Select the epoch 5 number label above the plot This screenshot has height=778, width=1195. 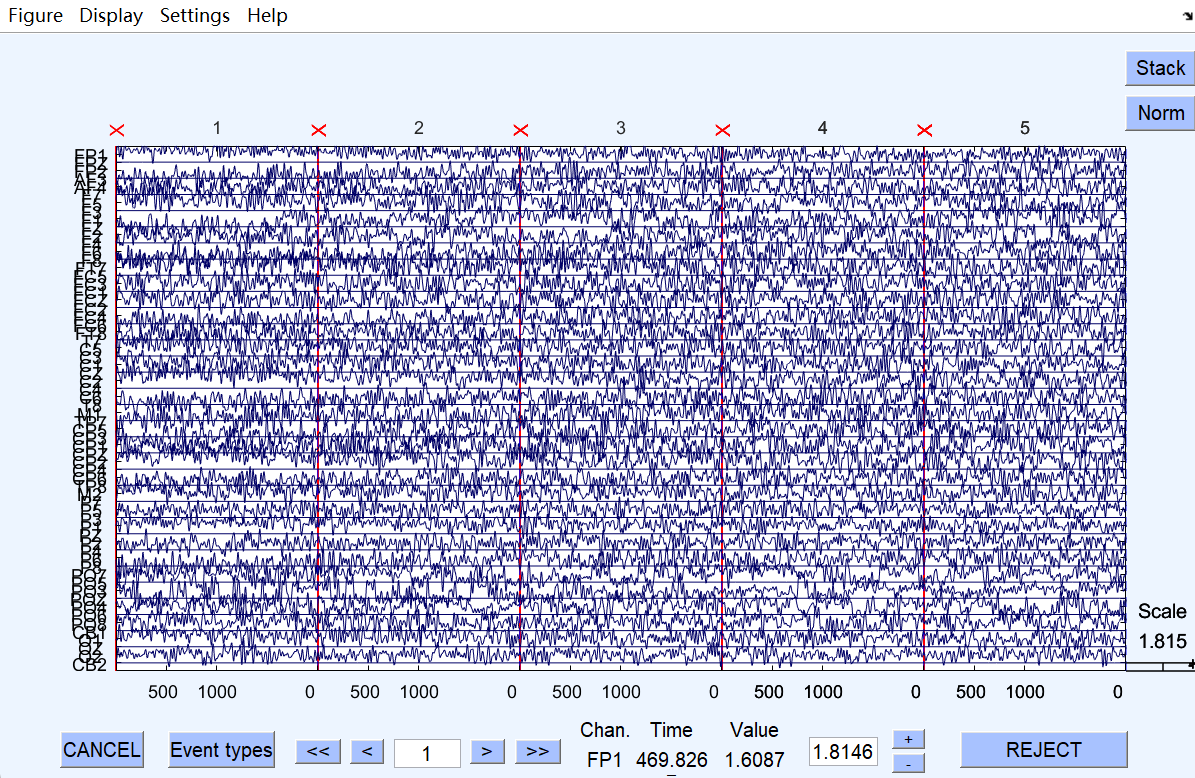(x=1024, y=128)
